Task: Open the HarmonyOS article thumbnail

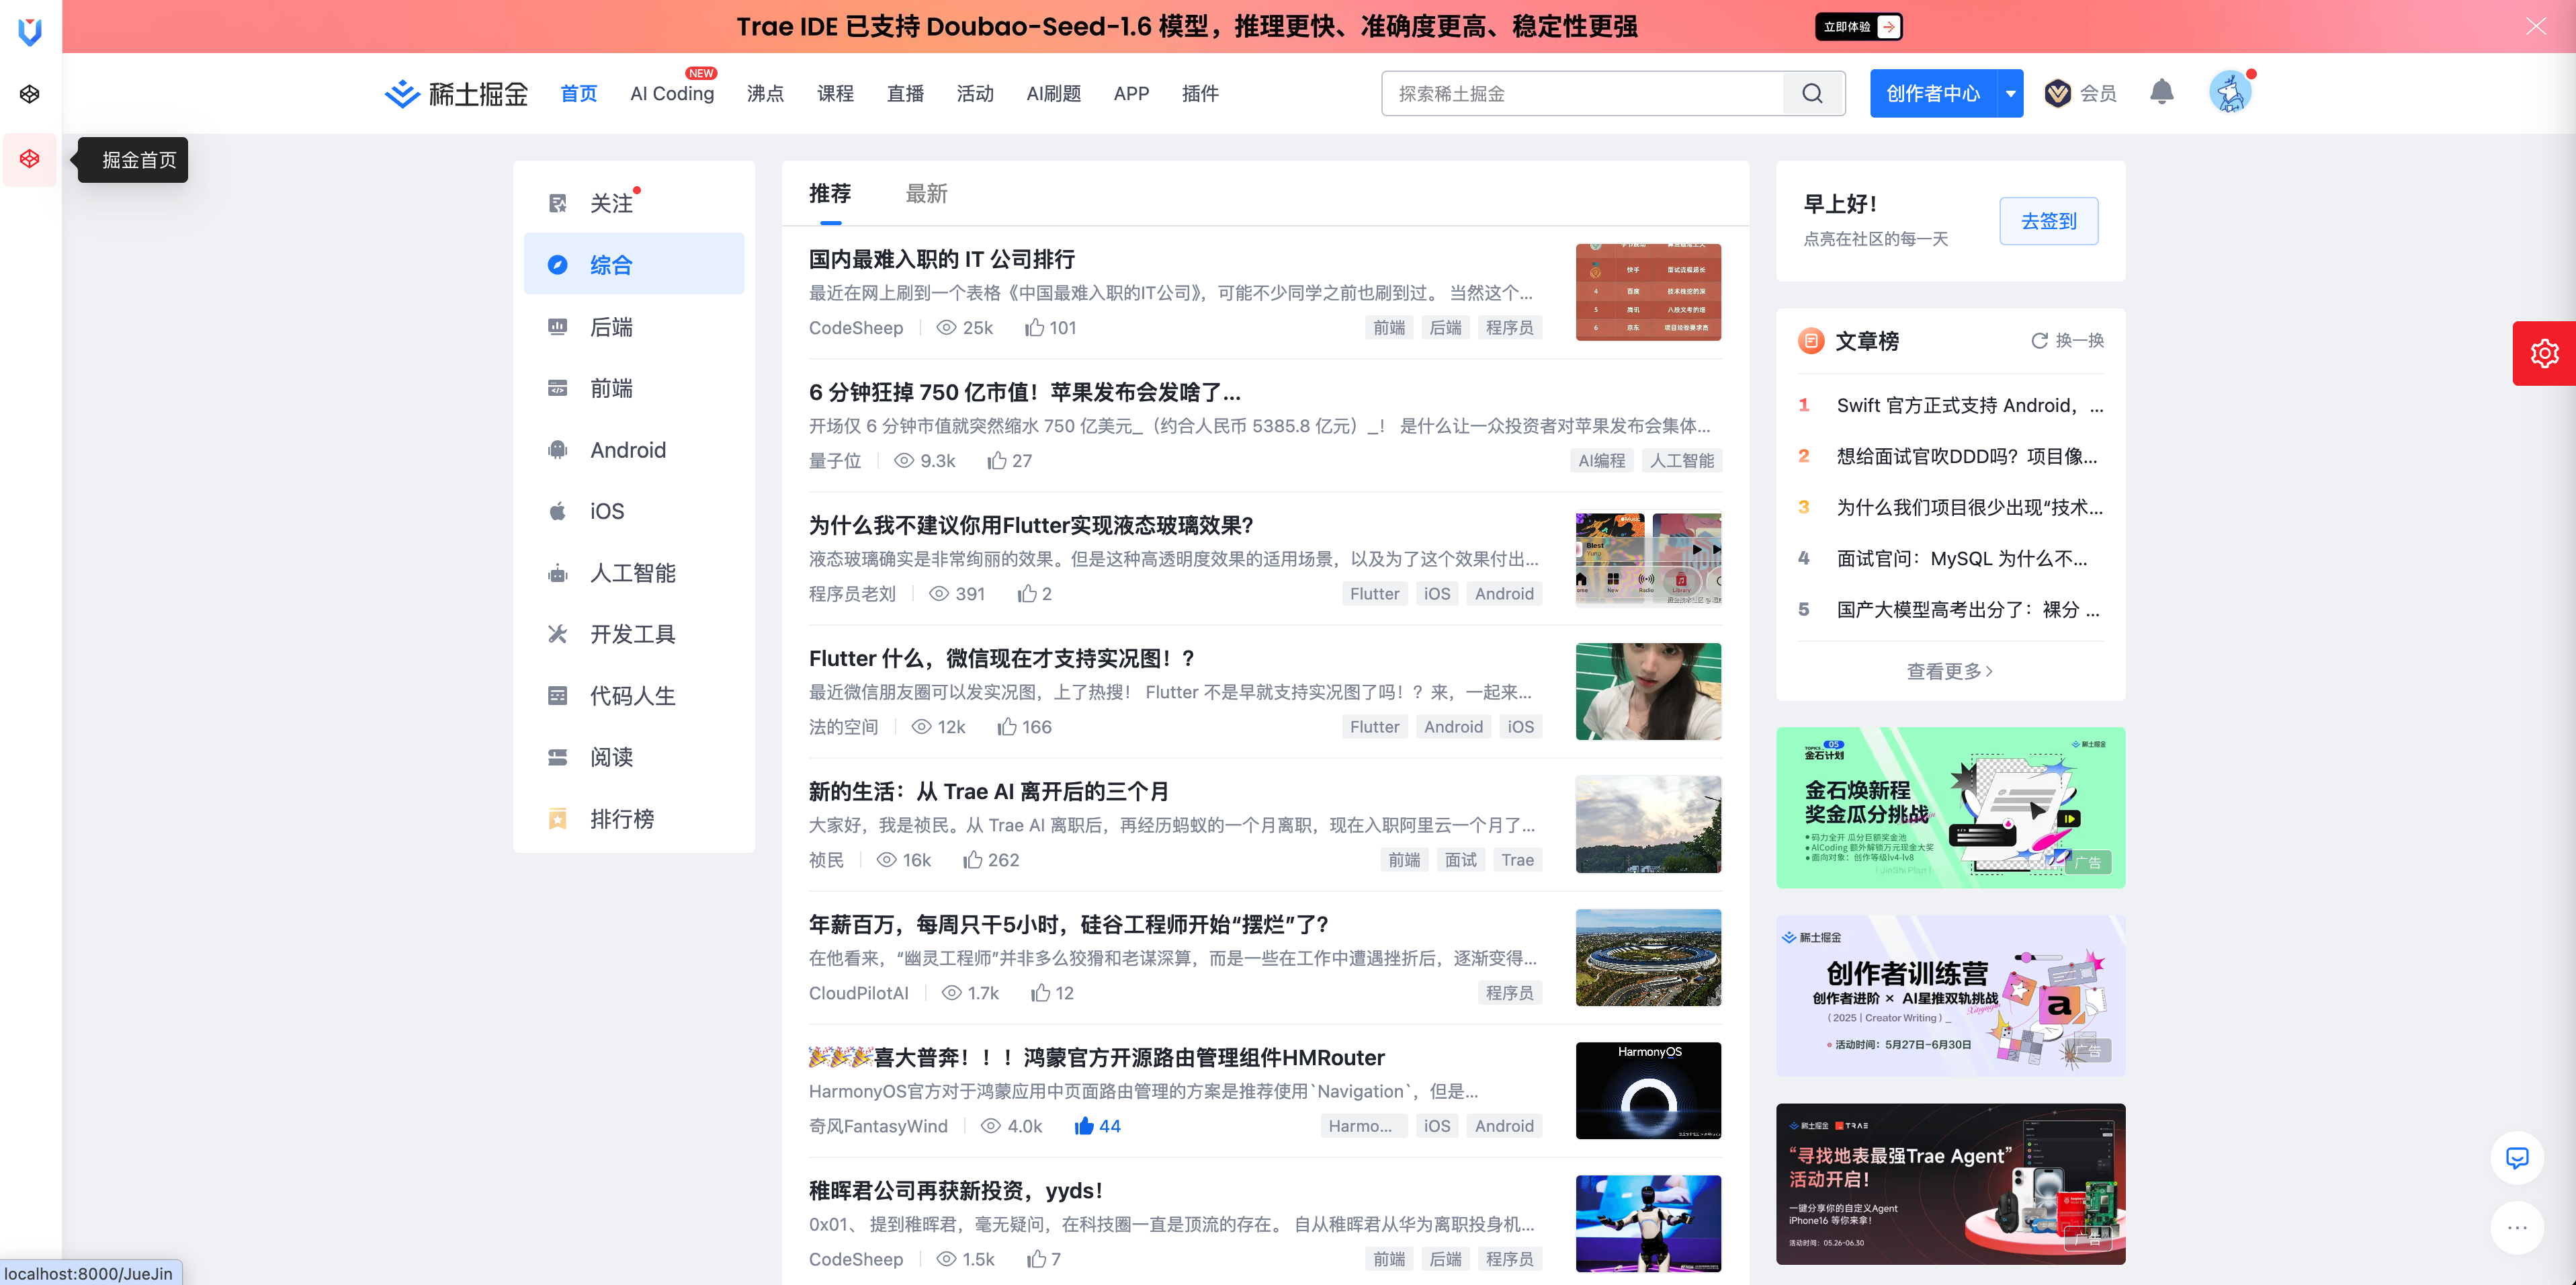Action: point(1648,1091)
